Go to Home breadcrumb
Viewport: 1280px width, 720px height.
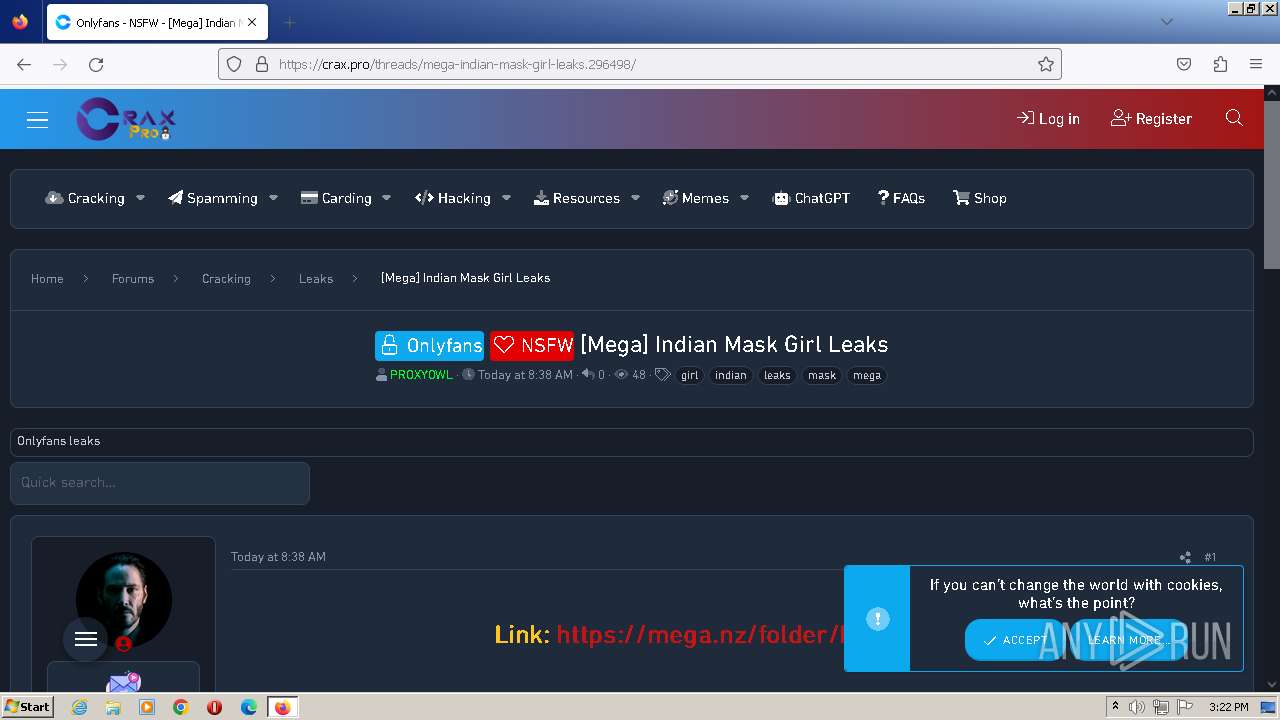[x=47, y=278]
